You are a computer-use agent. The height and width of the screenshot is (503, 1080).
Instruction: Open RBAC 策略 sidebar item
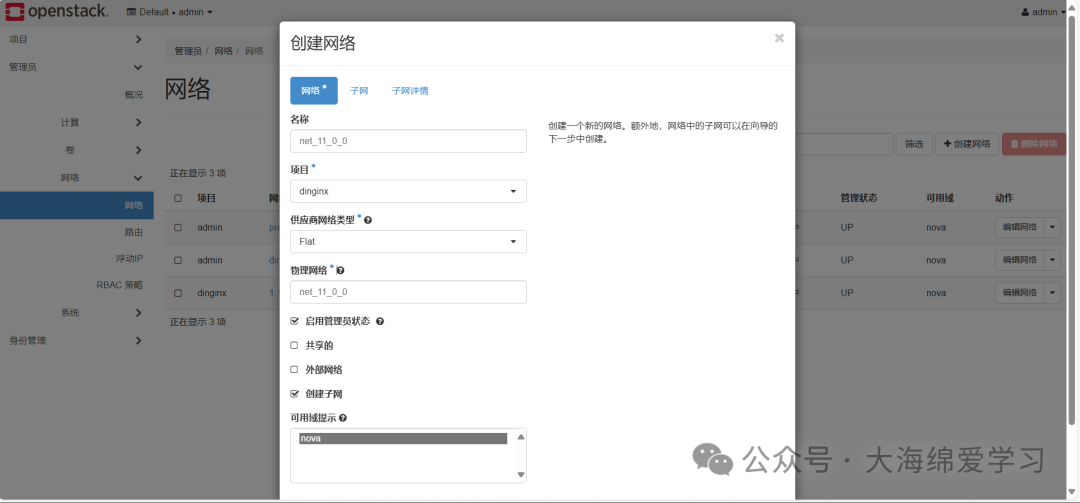(x=119, y=285)
